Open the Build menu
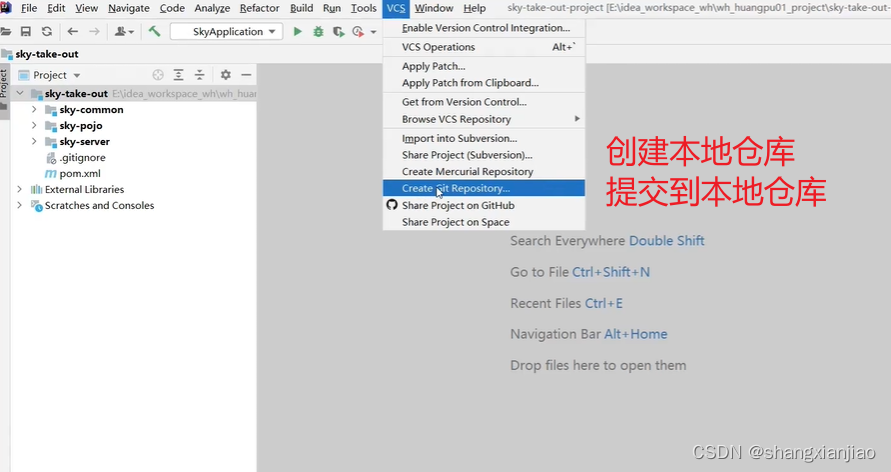 click(301, 8)
